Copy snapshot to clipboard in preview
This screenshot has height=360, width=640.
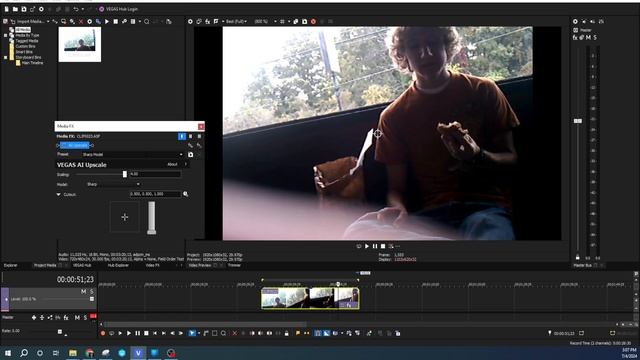tap(296, 21)
